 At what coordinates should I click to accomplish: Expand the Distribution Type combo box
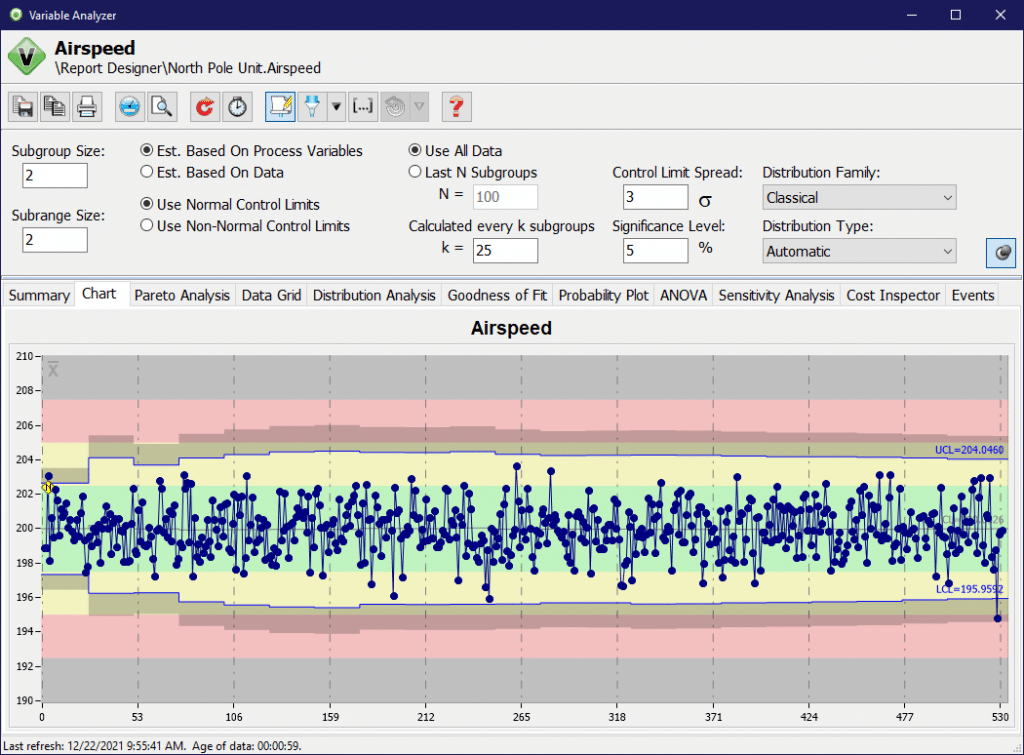[858, 252]
